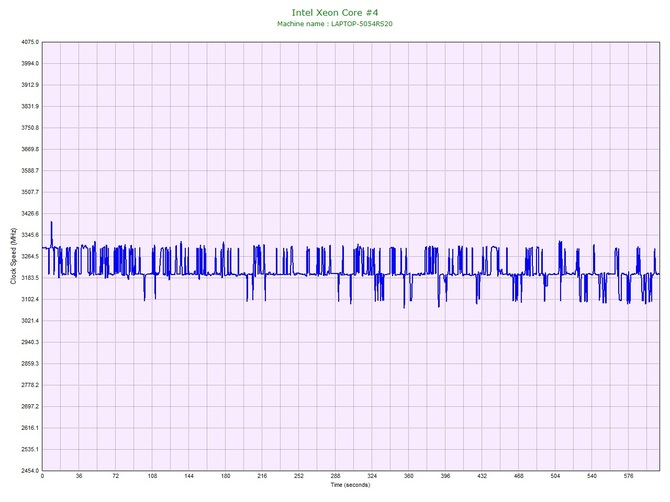Click the x-axis tick label 144
Screen dimensions: 670x502
(189, 476)
